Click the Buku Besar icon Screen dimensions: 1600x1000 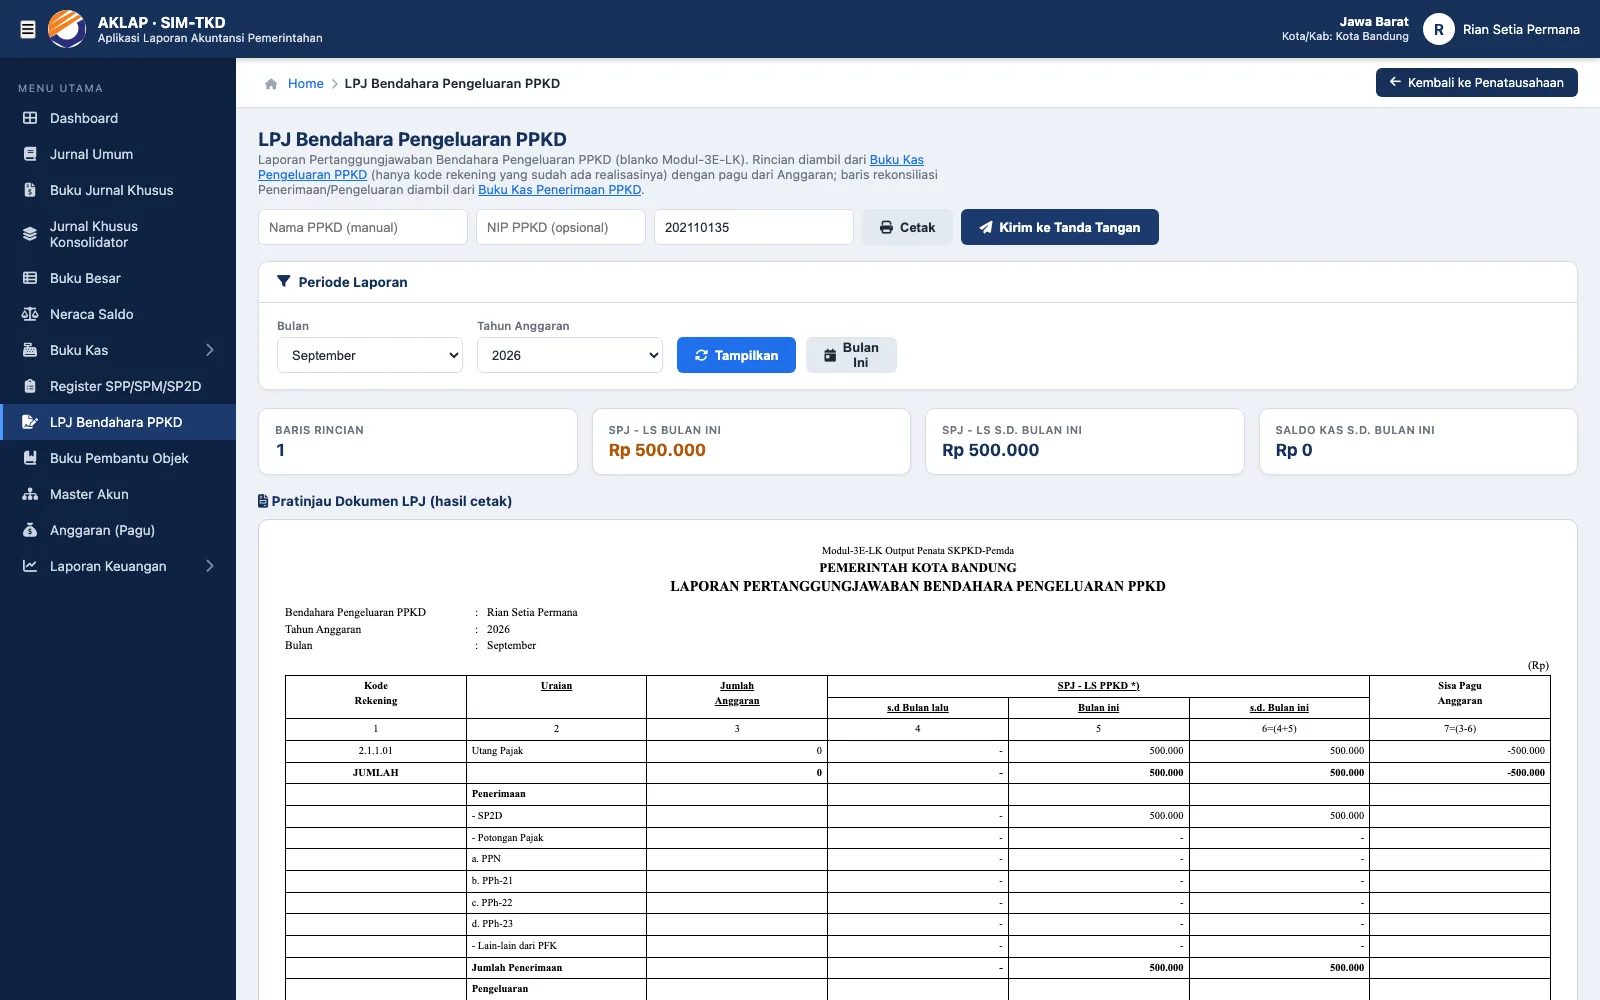pyautogui.click(x=30, y=278)
